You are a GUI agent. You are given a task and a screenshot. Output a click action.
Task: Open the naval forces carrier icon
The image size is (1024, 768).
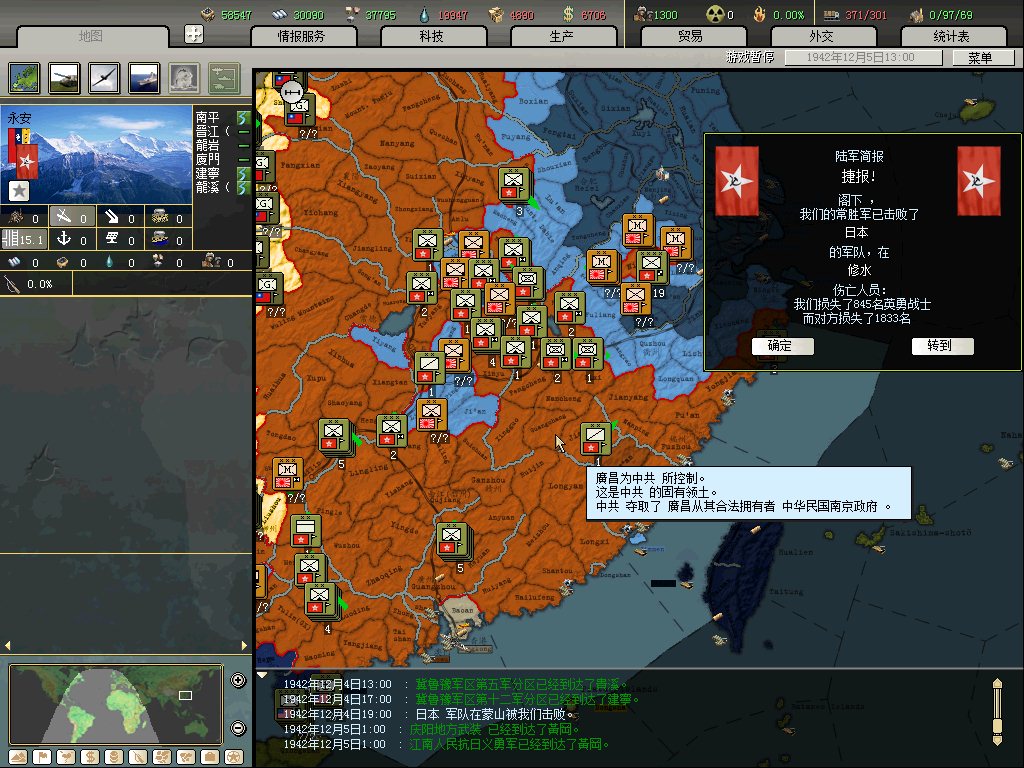[x=144, y=78]
